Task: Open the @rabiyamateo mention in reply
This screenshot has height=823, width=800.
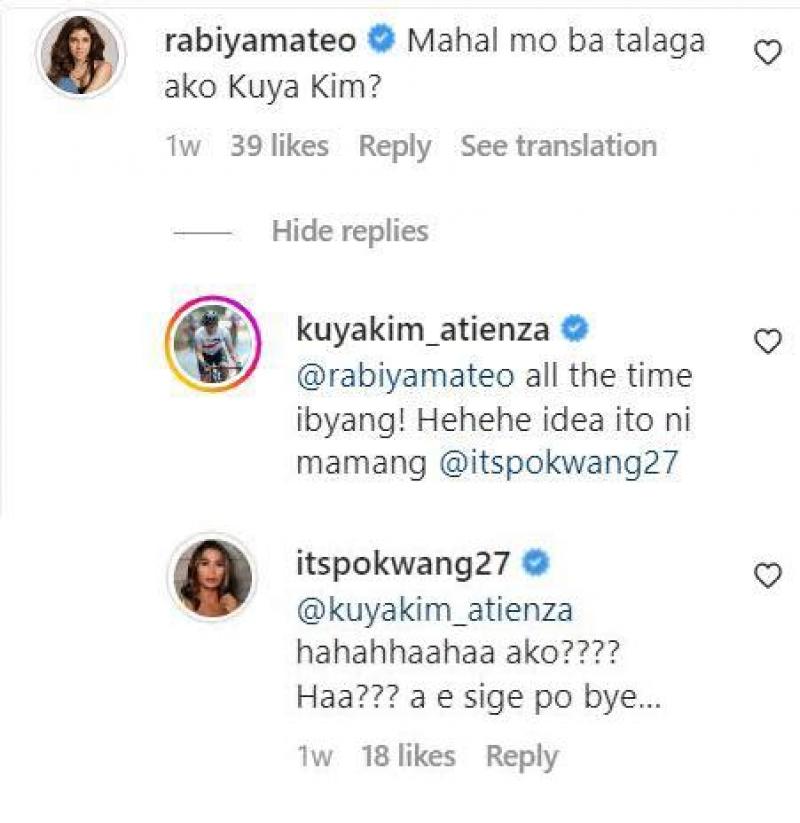Action: tap(405, 377)
